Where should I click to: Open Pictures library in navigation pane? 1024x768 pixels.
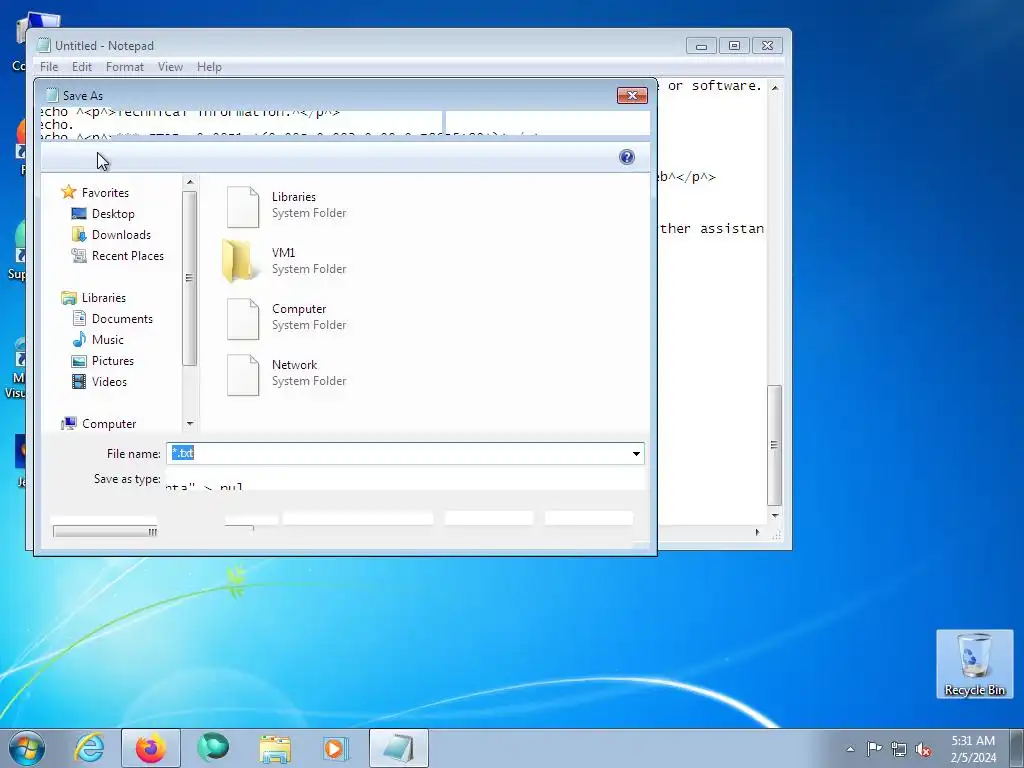[x=112, y=360]
